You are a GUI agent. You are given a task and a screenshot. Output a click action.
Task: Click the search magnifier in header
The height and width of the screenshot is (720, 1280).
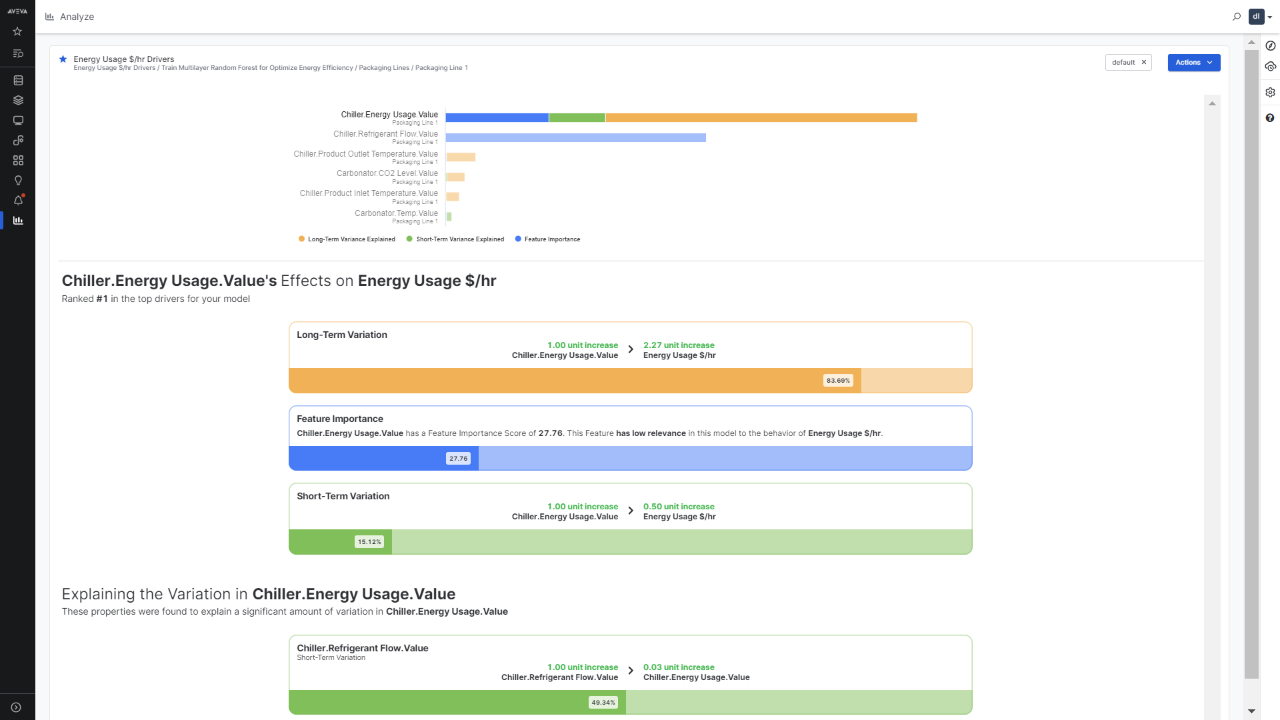1237,17
